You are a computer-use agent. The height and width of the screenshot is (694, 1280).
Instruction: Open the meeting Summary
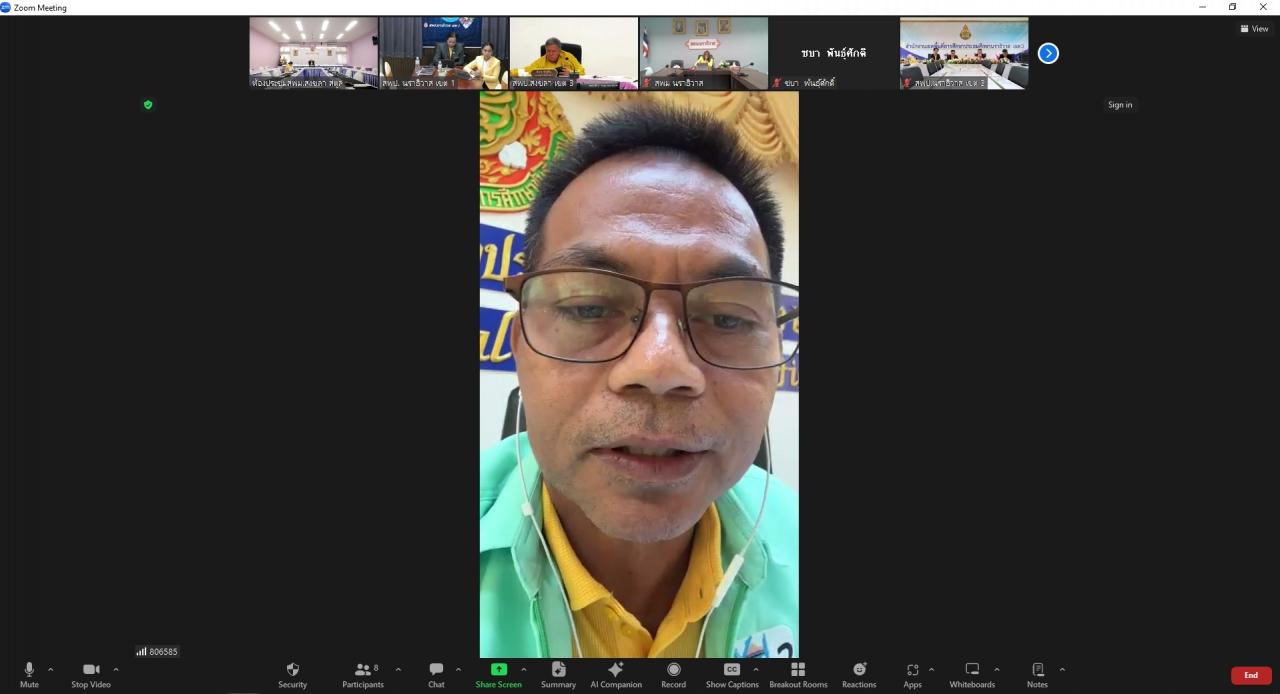558,675
